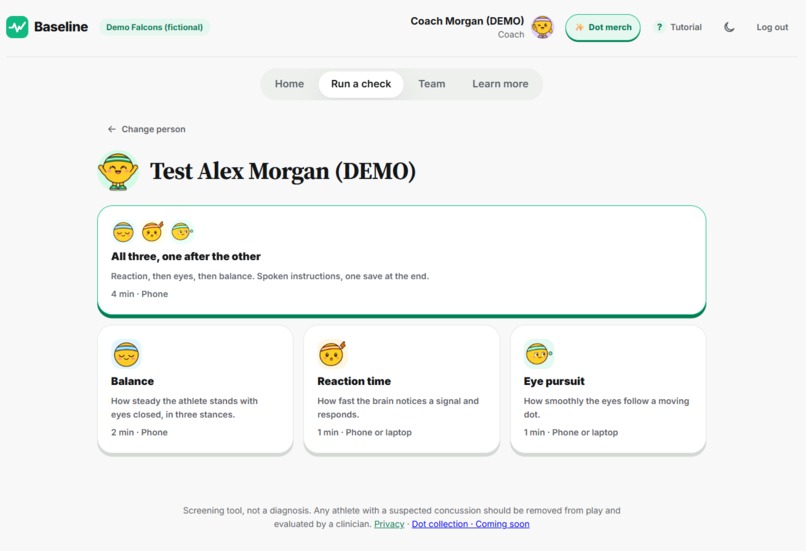Screen dimensions: 806x551
Task: Click '1 min · Phone or laptop' under Eye pursuit
Action: click(x=571, y=432)
